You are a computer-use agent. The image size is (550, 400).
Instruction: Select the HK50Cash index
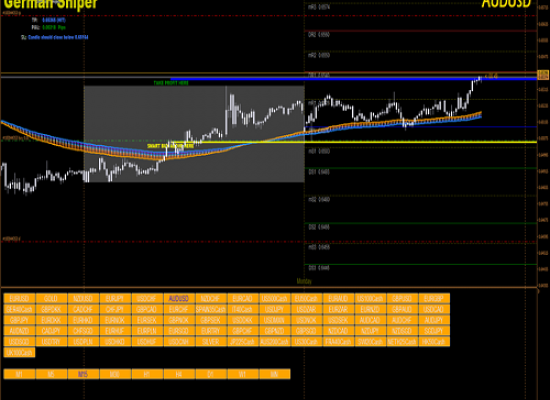pos(434,341)
